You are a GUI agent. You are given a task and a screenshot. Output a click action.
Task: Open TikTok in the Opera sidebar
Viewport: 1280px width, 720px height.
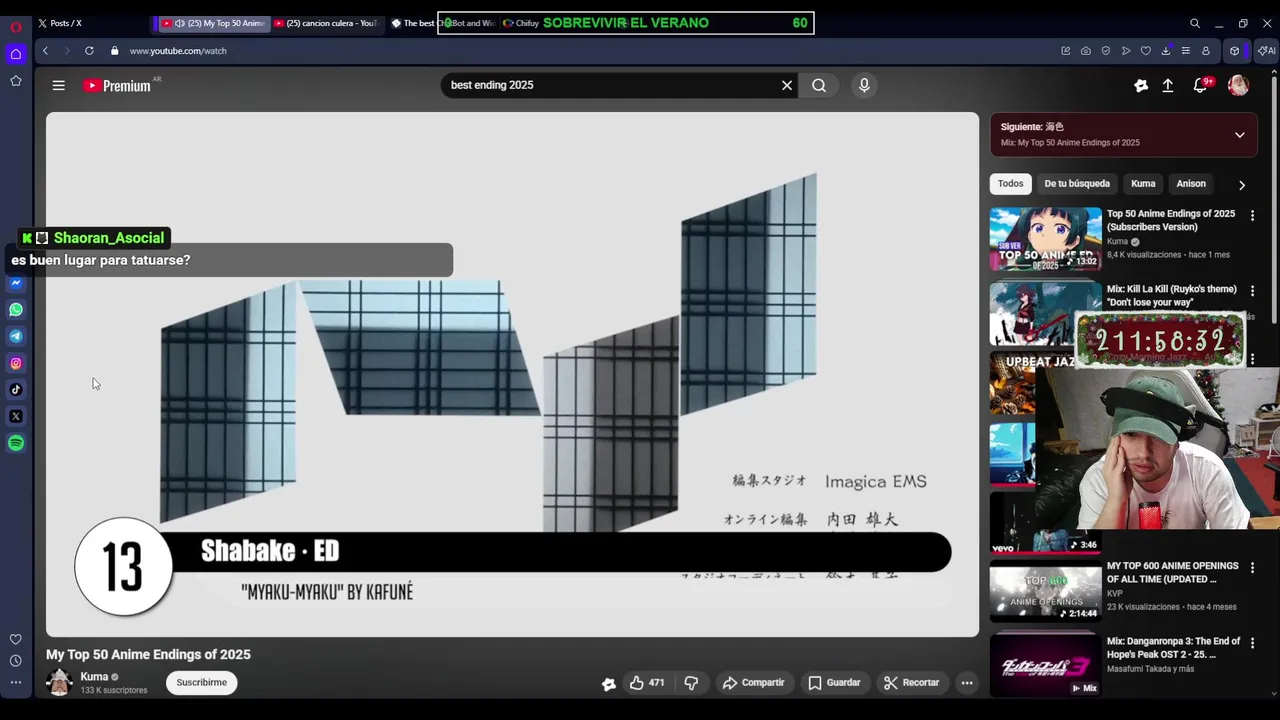[16, 390]
